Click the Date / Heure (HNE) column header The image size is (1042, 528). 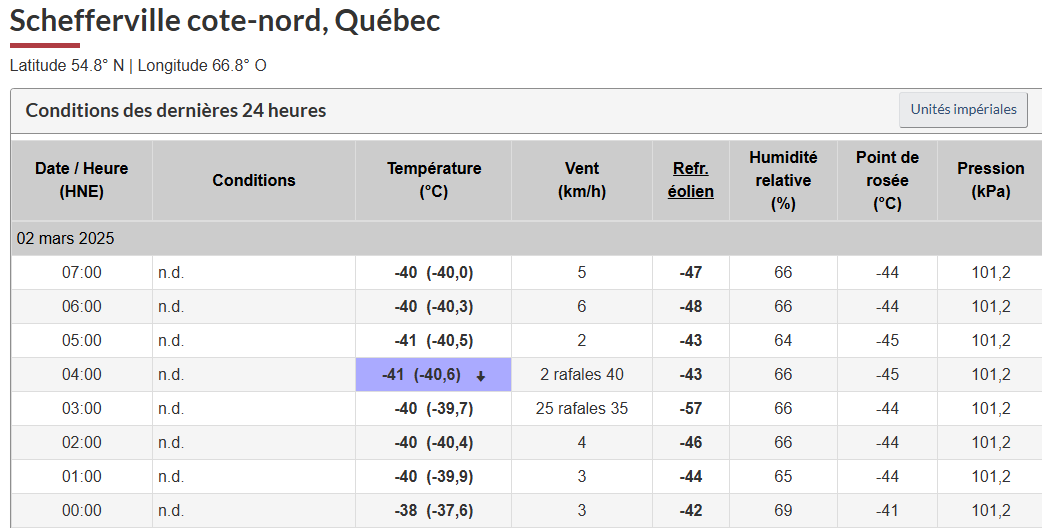tap(82, 180)
